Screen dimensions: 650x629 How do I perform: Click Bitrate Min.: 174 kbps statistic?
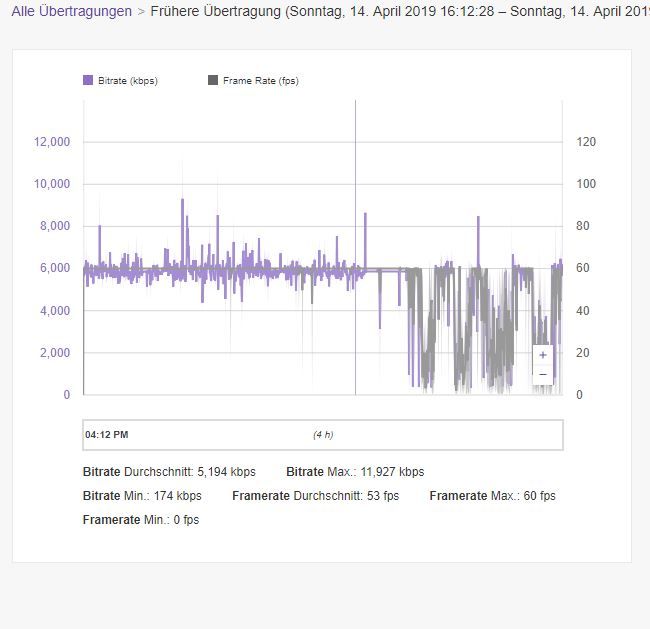tap(142, 496)
